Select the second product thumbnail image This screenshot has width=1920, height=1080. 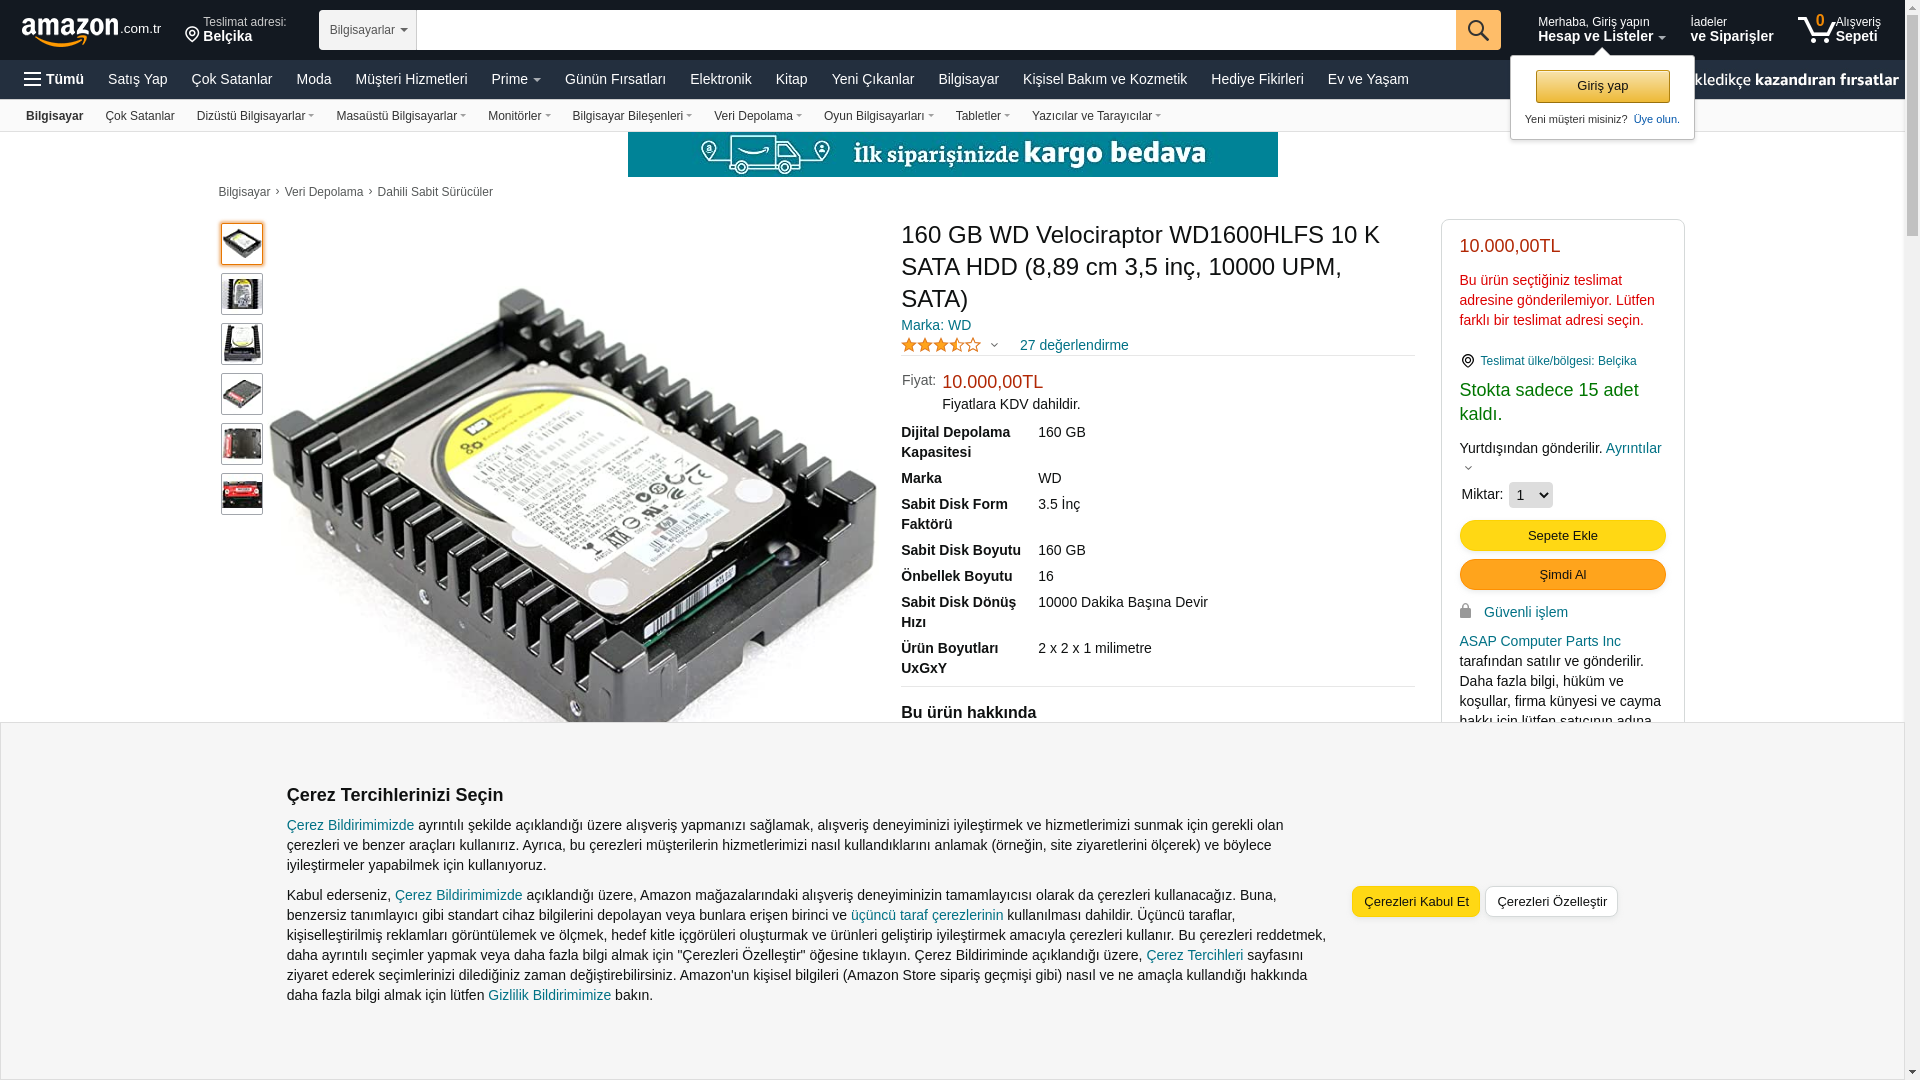click(242, 294)
